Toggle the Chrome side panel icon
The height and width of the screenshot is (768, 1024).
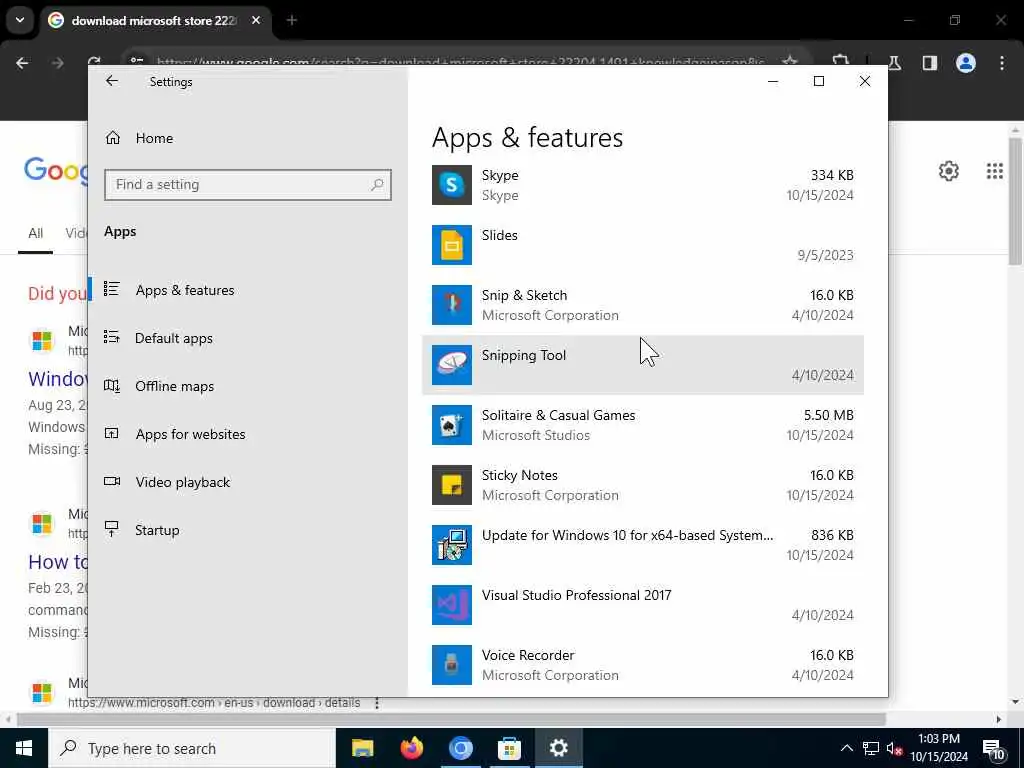(930, 63)
